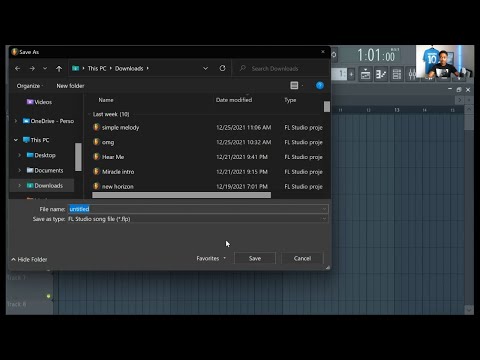The height and width of the screenshot is (360, 480).
Task: Open view options dropdown arrow
Action: pyautogui.click(x=302, y=86)
